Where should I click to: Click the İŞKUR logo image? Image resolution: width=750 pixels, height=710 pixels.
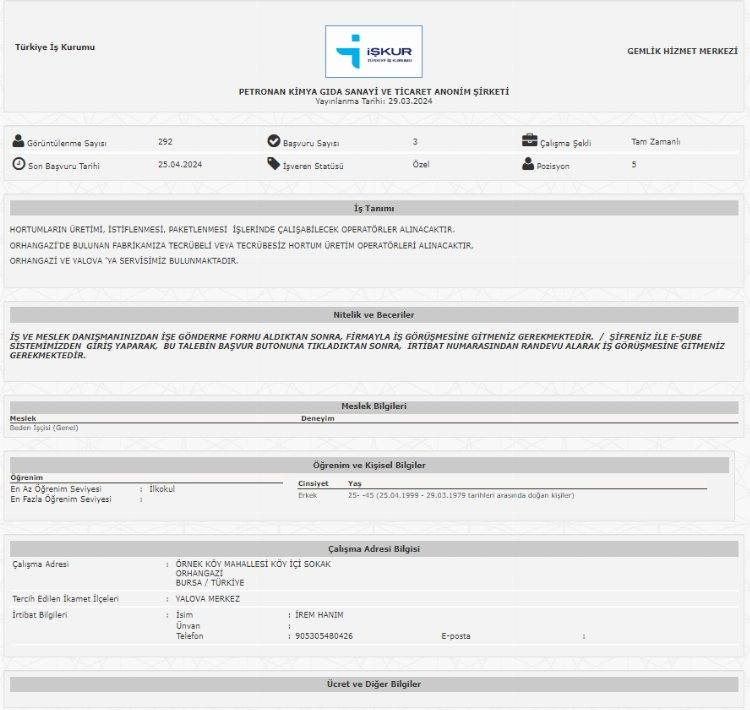coord(374,51)
